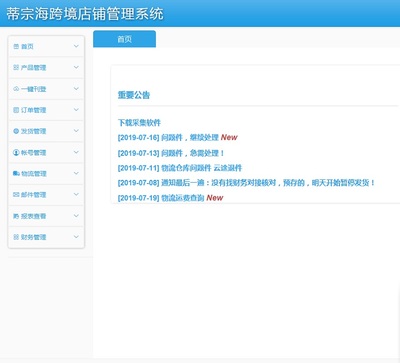Open the 2019-07-08 通知 announcement

[x=246, y=183]
